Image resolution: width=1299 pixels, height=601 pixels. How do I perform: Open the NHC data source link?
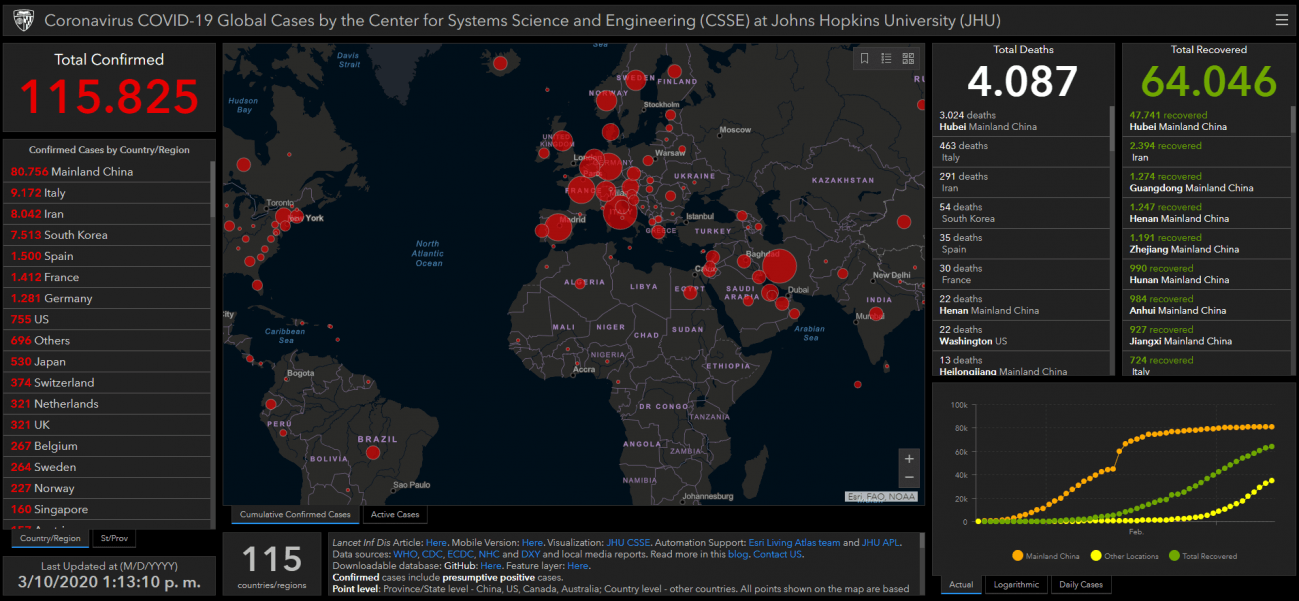pyautogui.click(x=490, y=554)
